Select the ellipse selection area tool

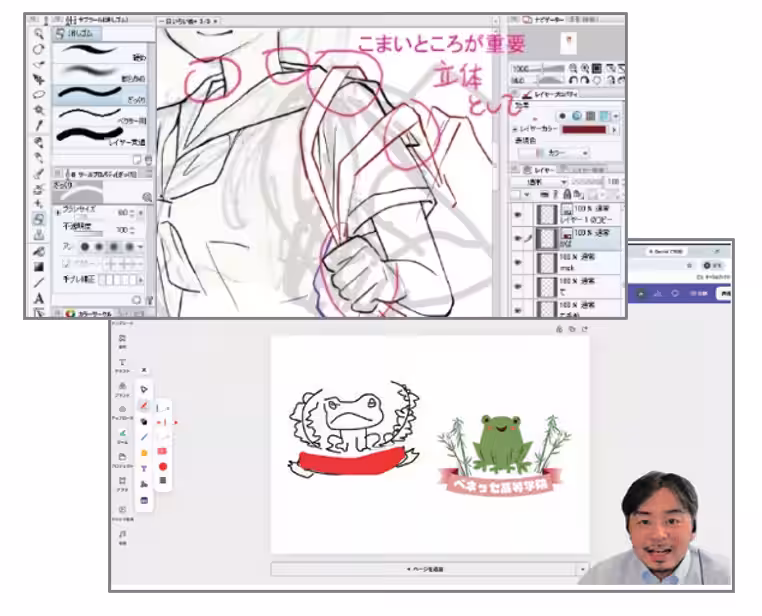39,95
